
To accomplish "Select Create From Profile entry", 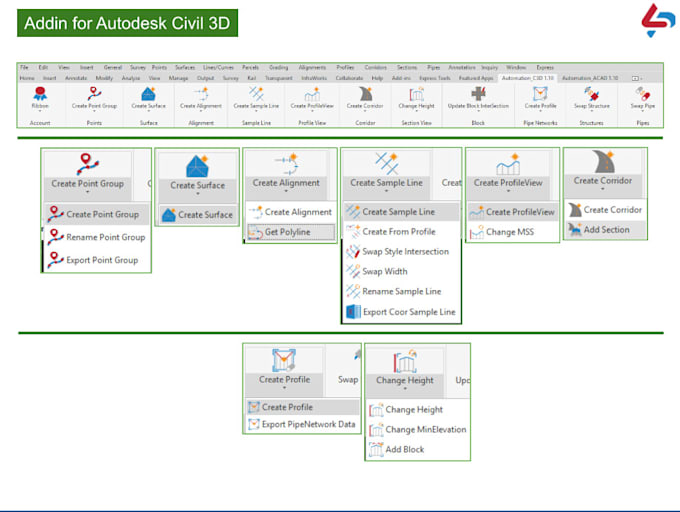I will [x=401, y=232].
